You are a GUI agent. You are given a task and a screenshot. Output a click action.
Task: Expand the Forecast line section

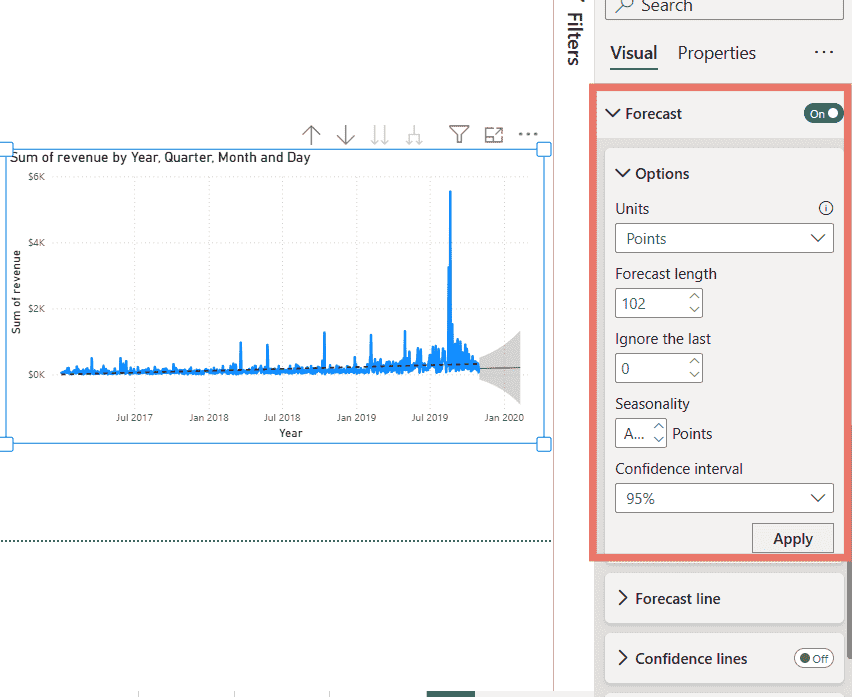[623, 598]
